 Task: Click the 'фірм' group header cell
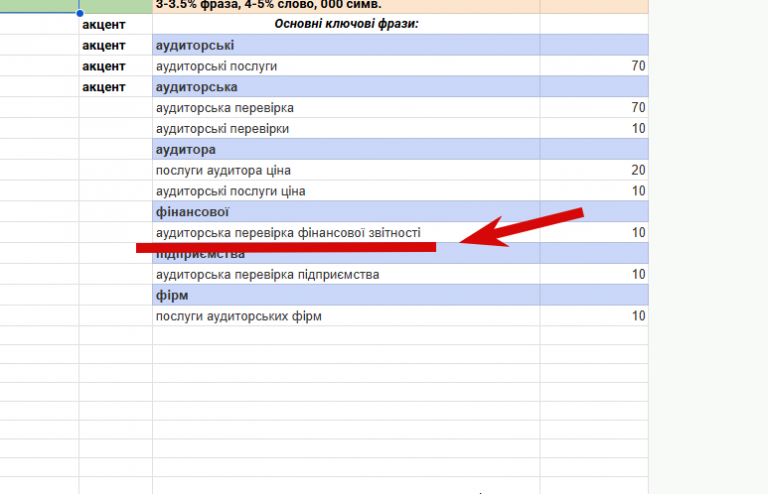[346, 295]
